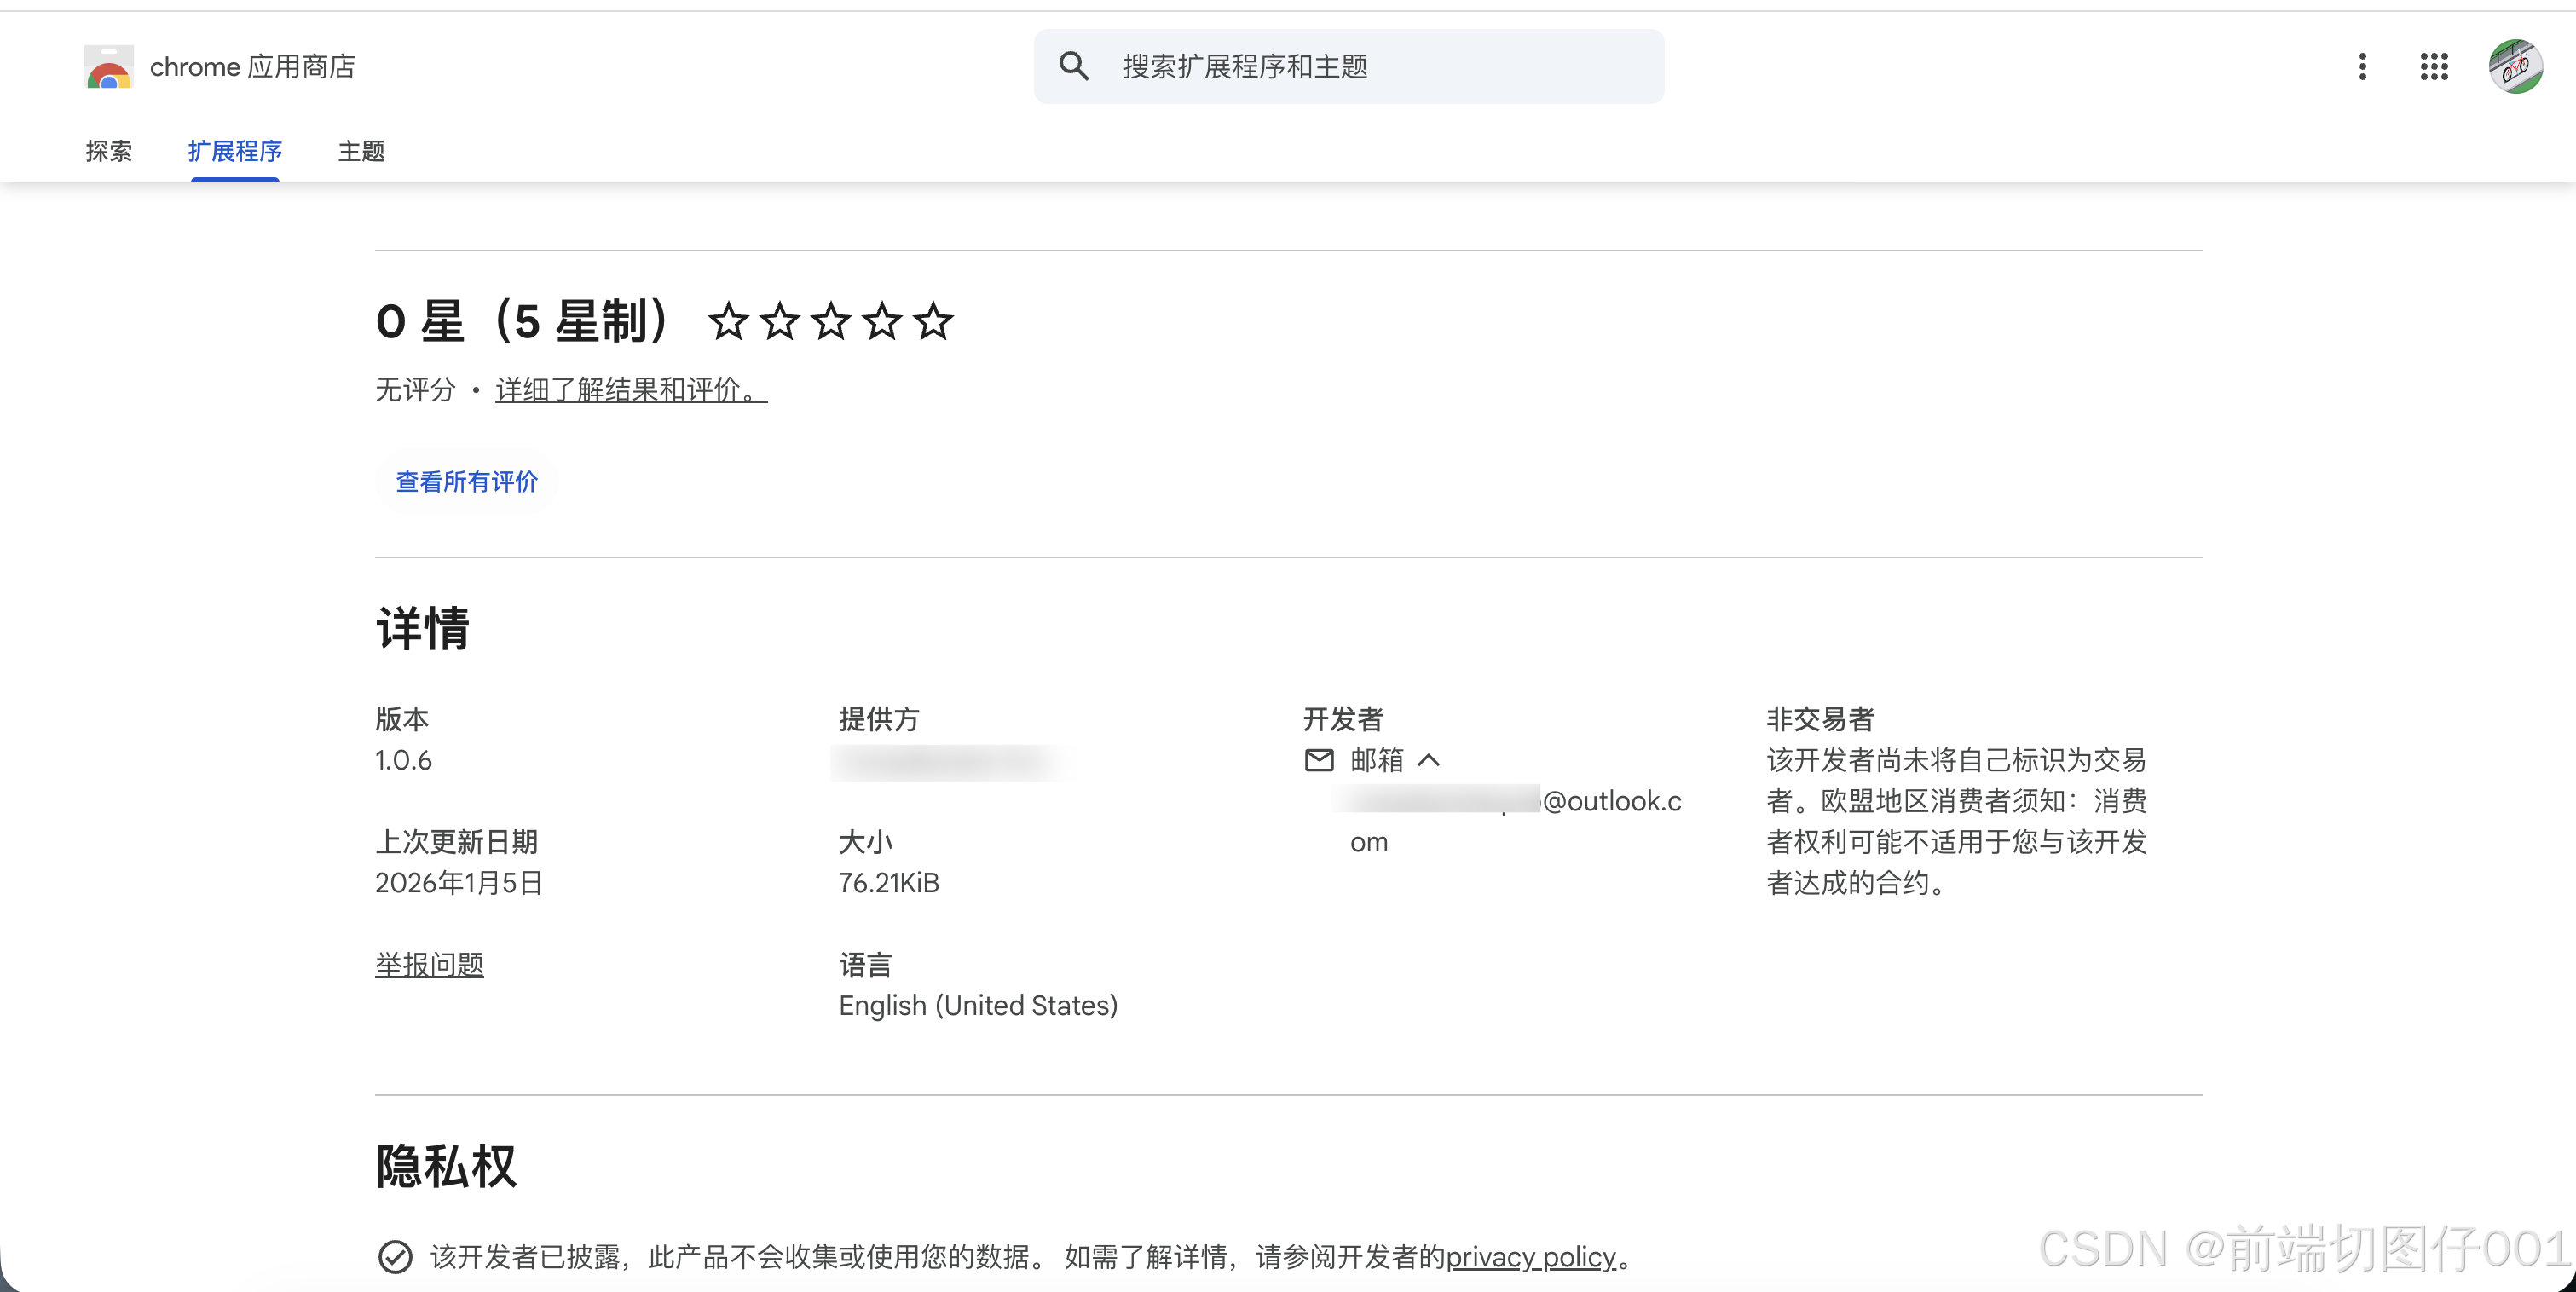The width and height of the screenshot is (2576, 1292).
Task: Click the third rating star
Action: coord(831,322)
